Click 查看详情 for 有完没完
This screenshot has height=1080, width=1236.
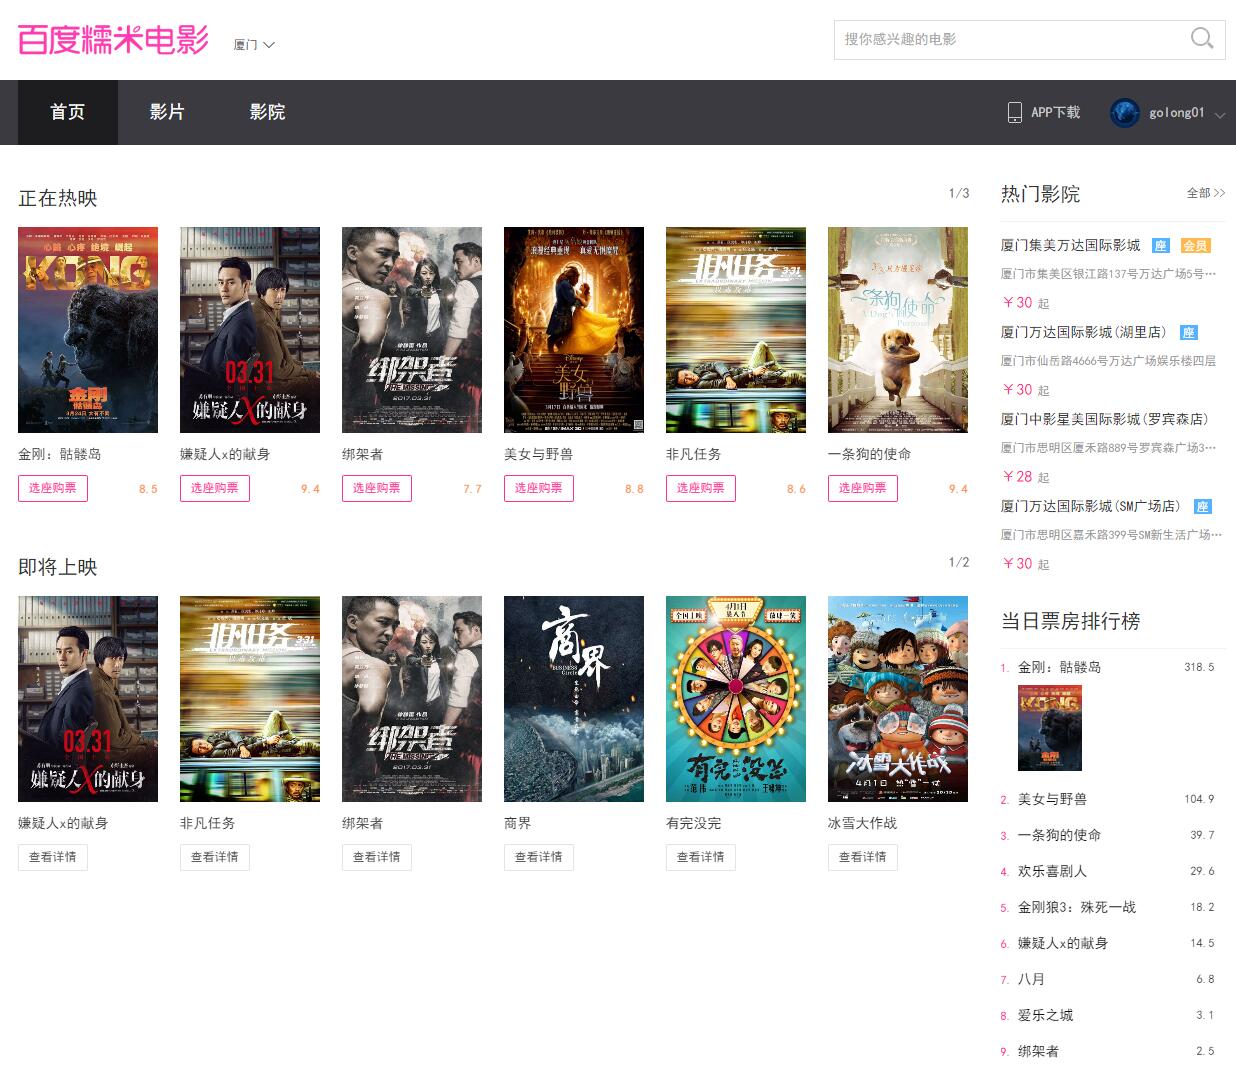[701, 857]
